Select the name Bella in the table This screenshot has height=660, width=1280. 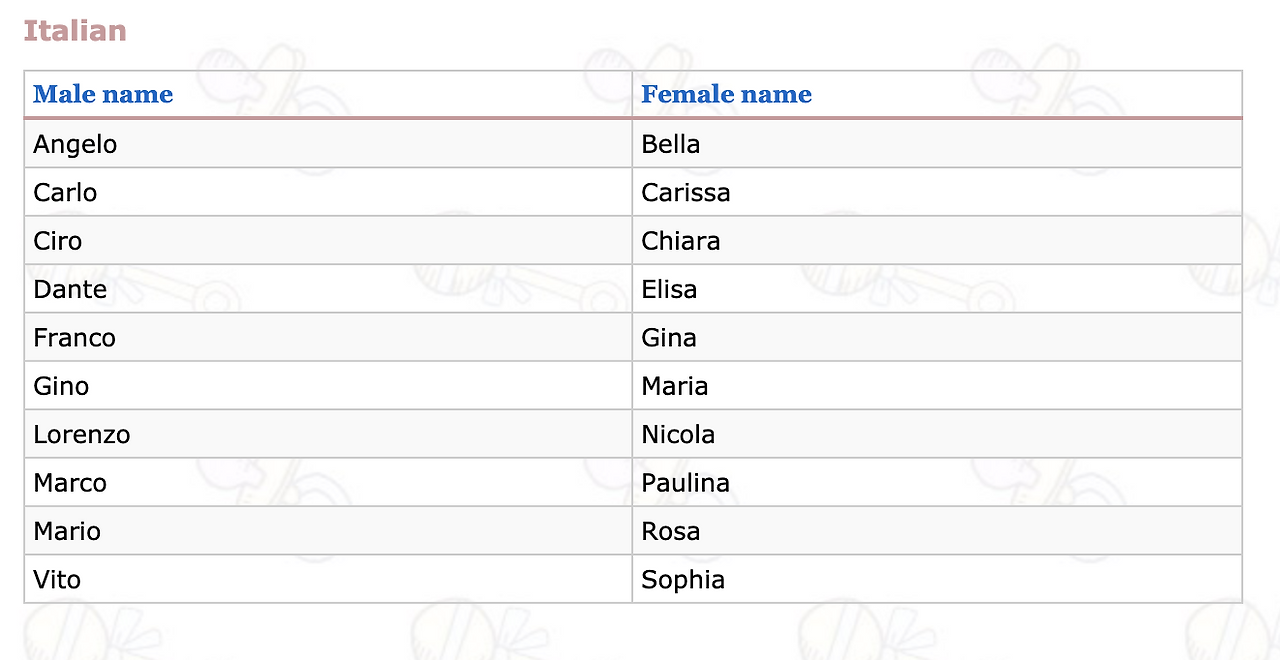click(670, 144)
